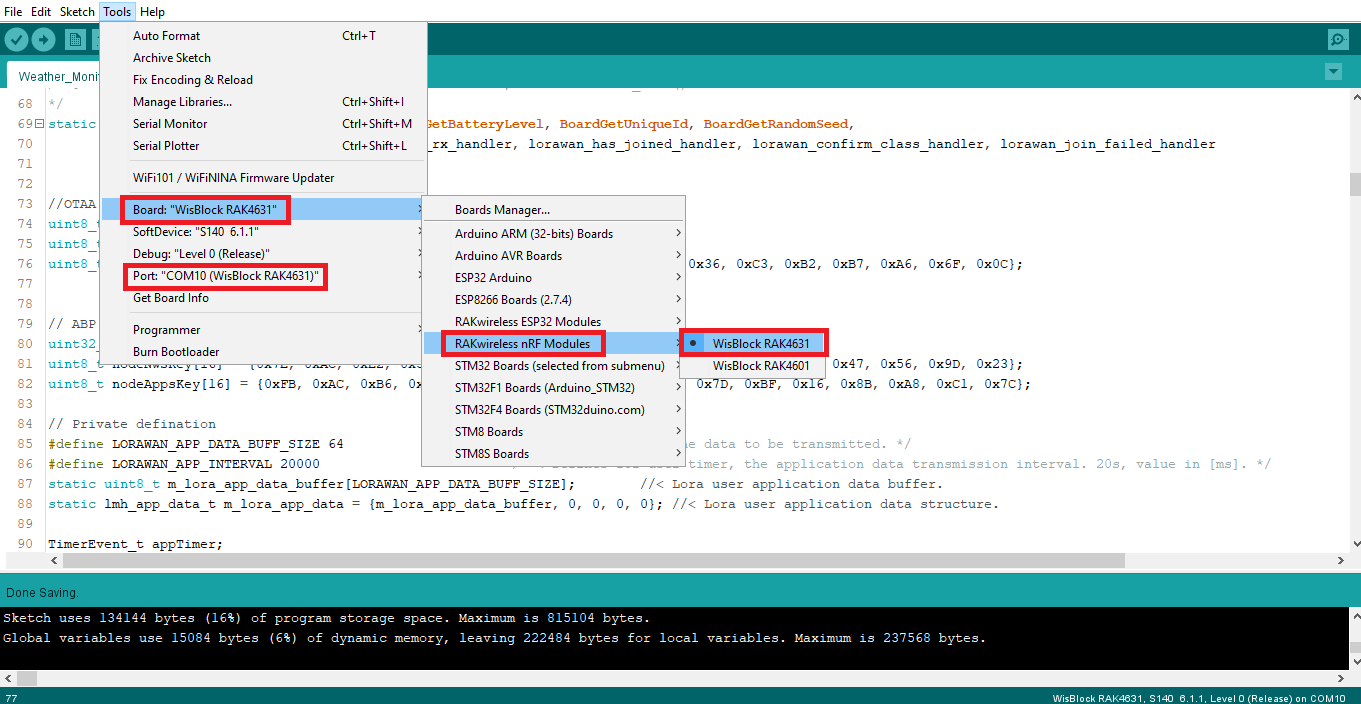
Task: Select Manage Libraries from Tools menu
Action: (182, 102)
